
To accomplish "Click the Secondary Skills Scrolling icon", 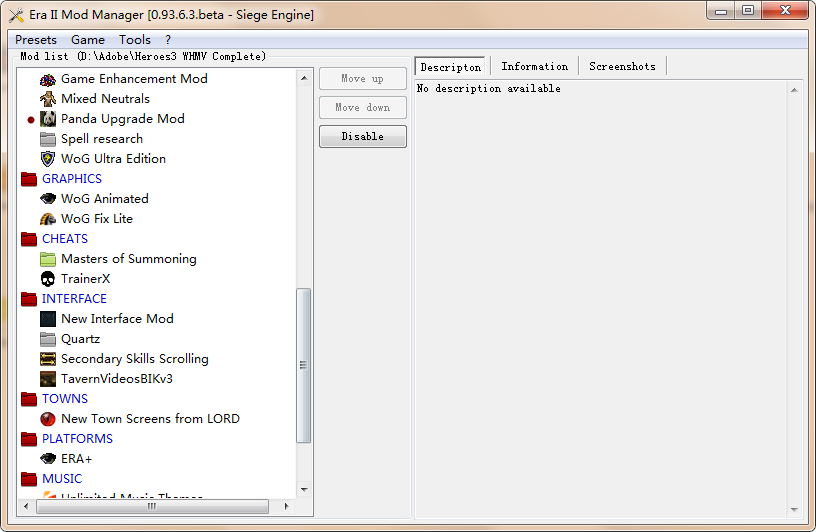I will coord(48,359).
